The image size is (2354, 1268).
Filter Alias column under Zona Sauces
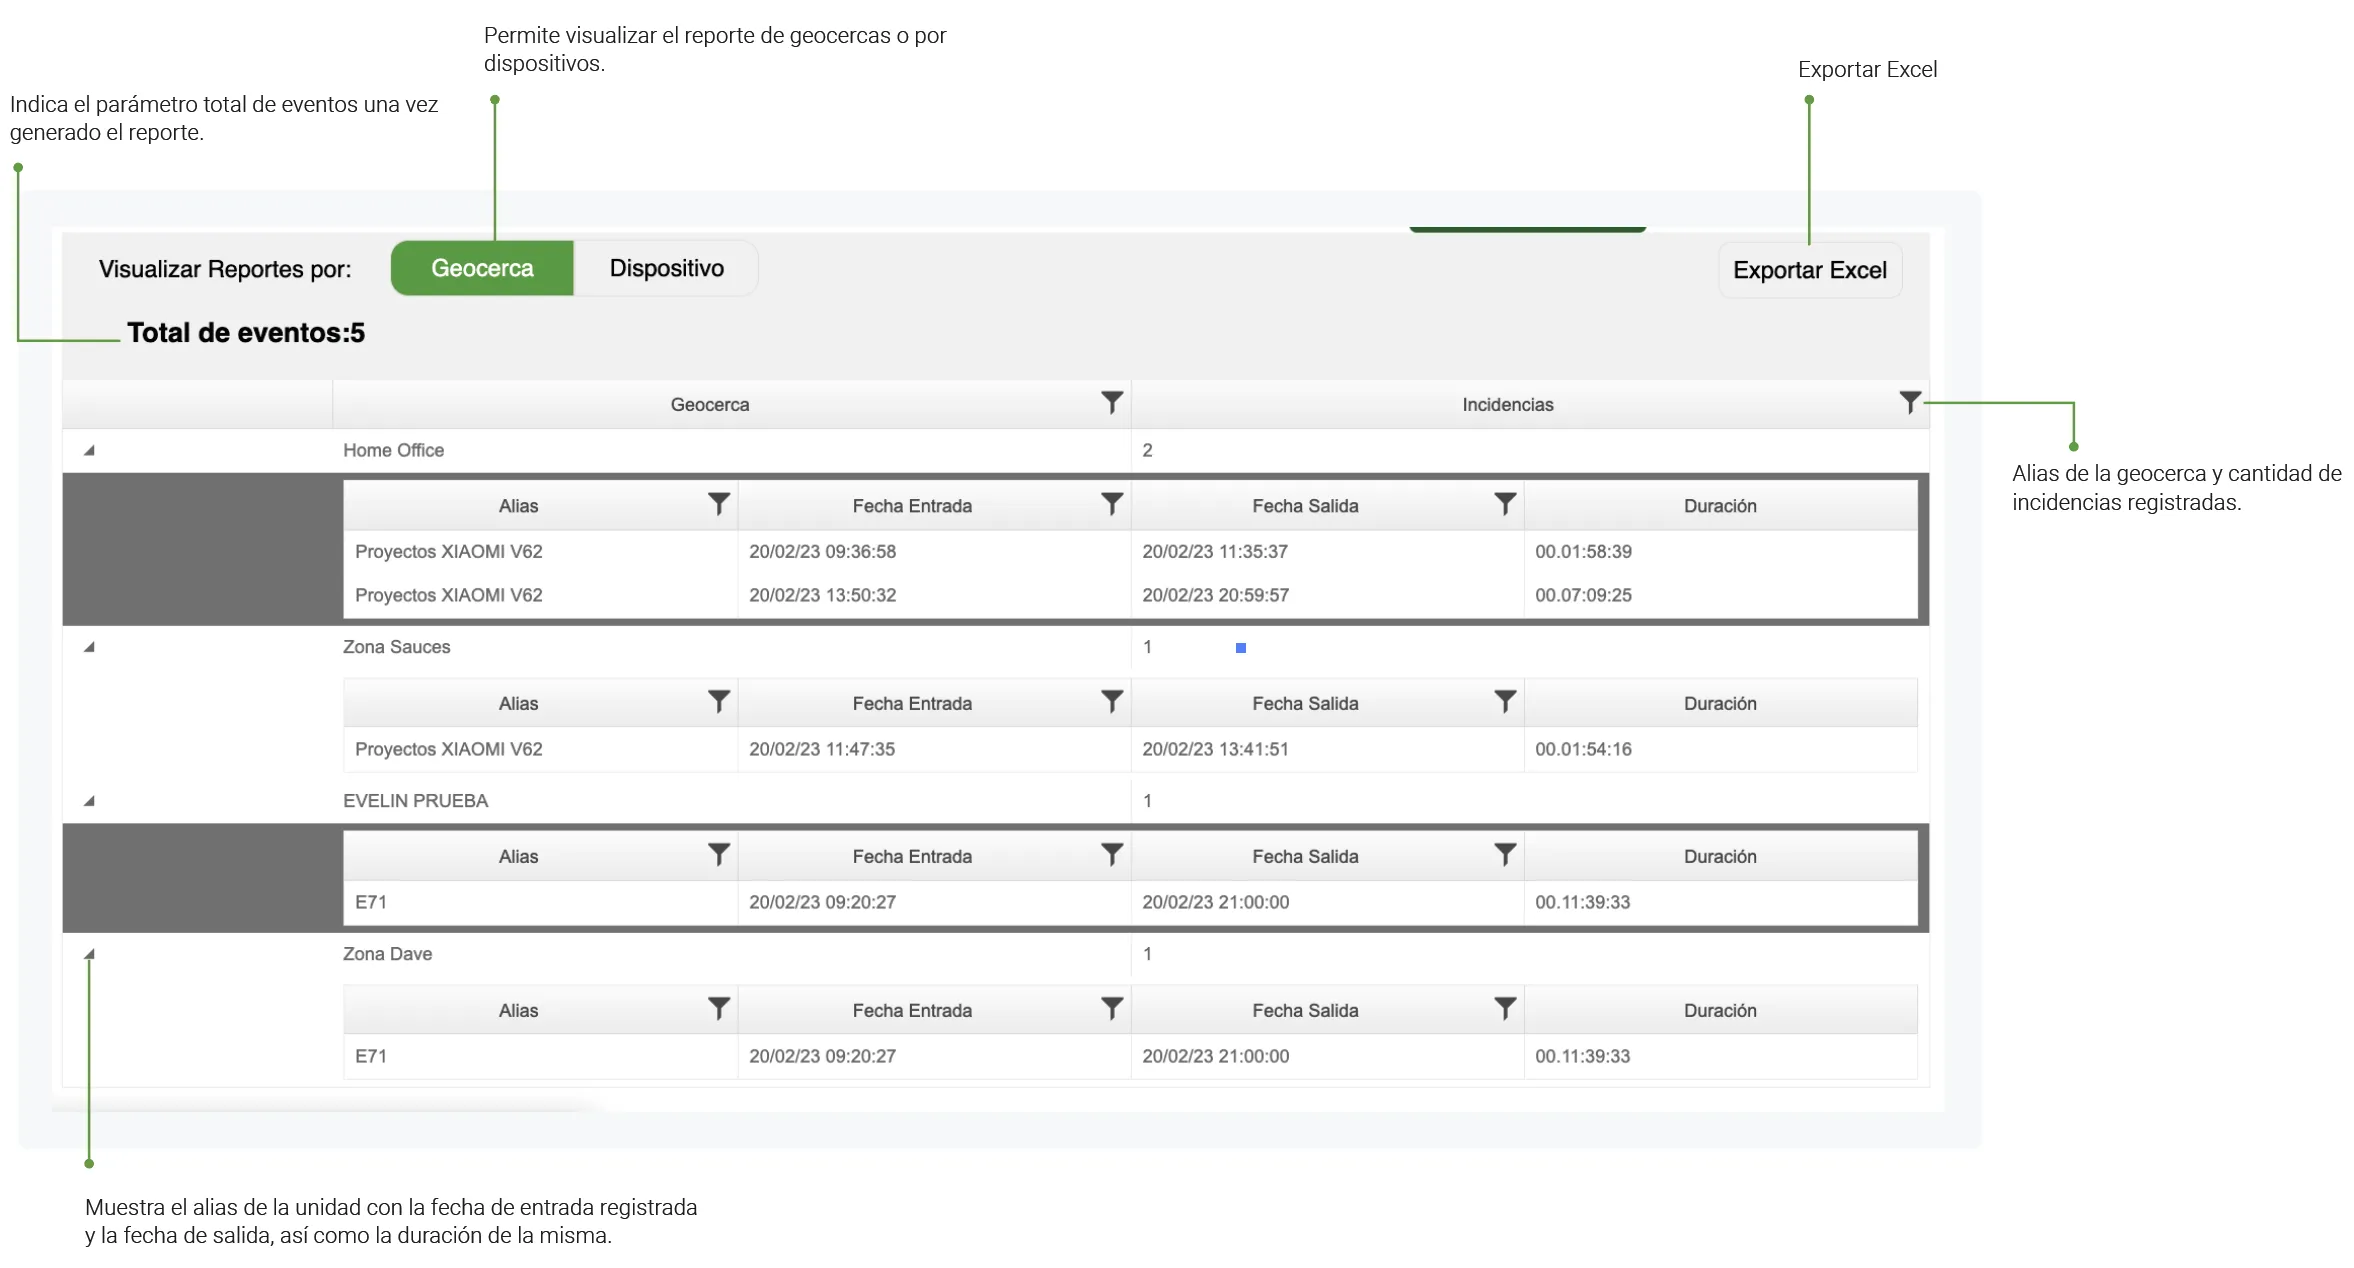718,702
